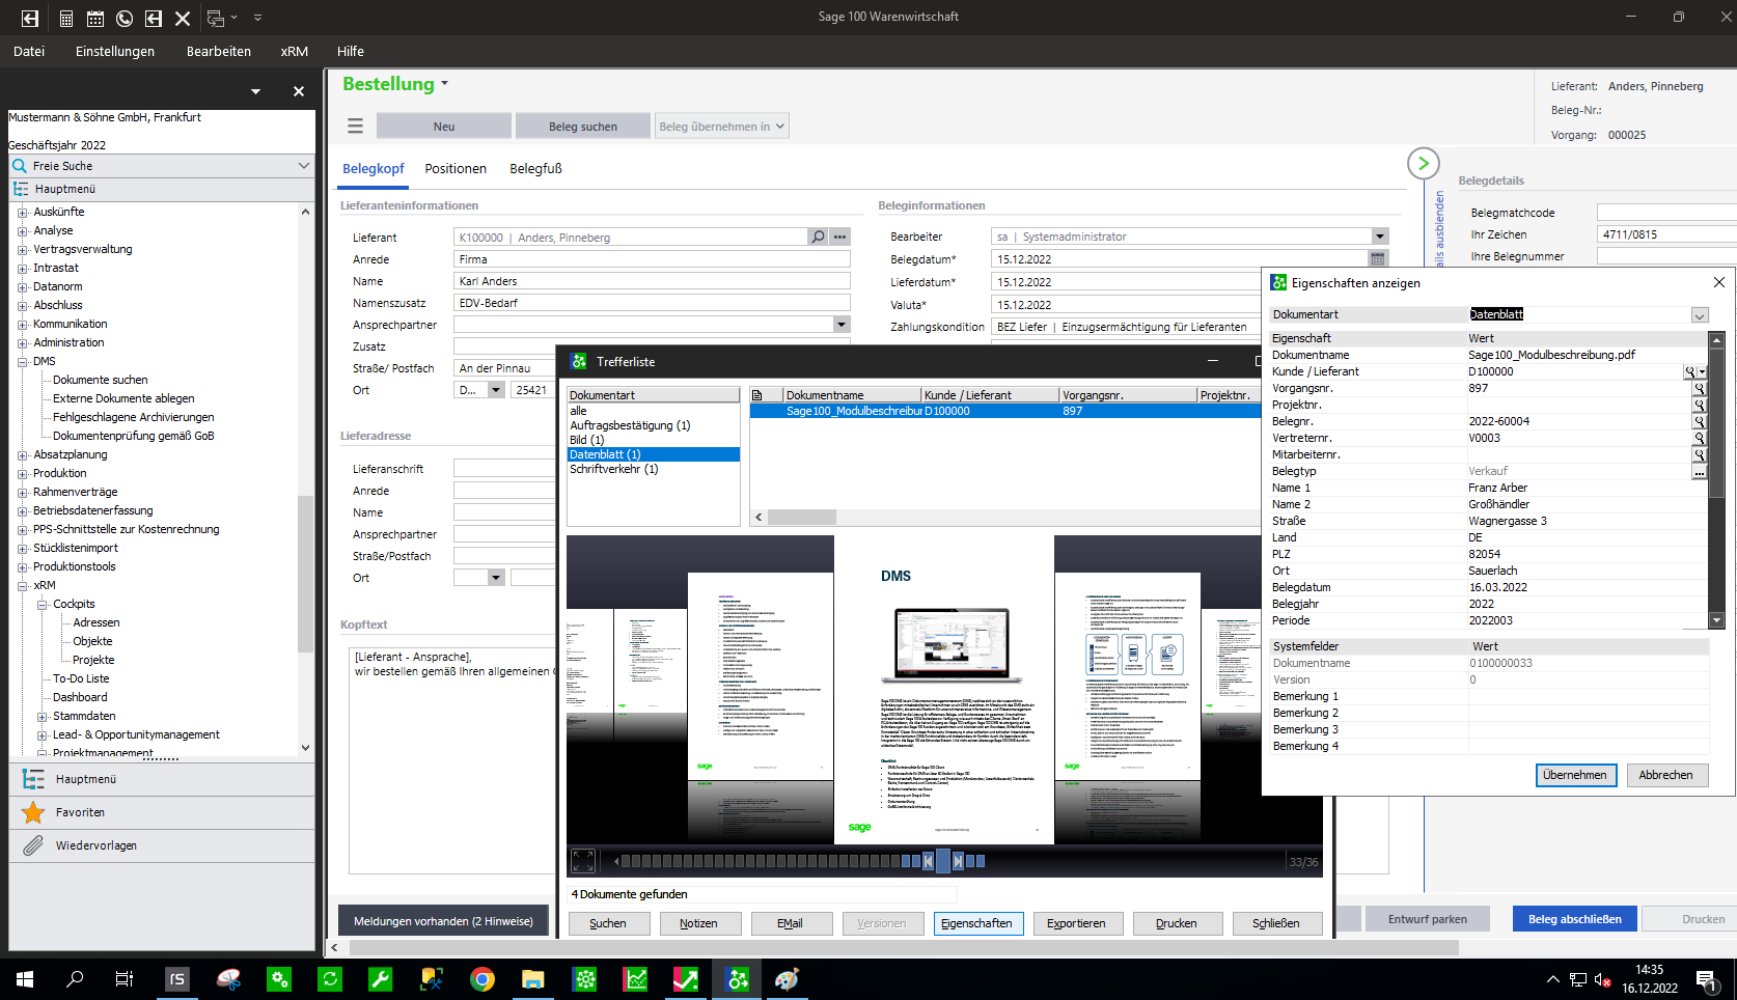
Task: Expand the Produktion tree node
Action: pyautogui.click(x=22, y=473)
